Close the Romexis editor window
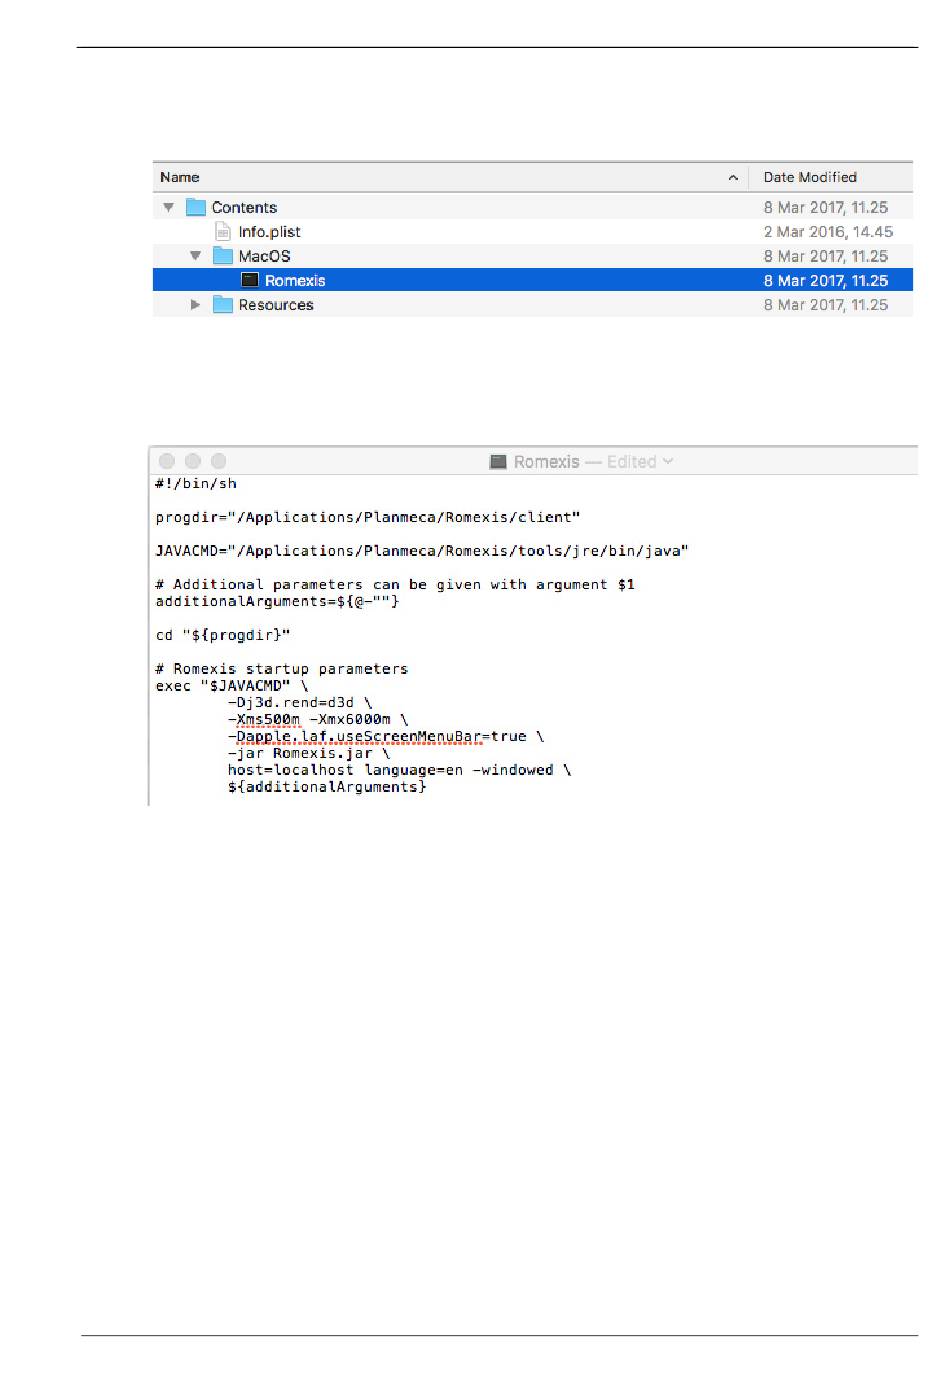 pos(167,461)
